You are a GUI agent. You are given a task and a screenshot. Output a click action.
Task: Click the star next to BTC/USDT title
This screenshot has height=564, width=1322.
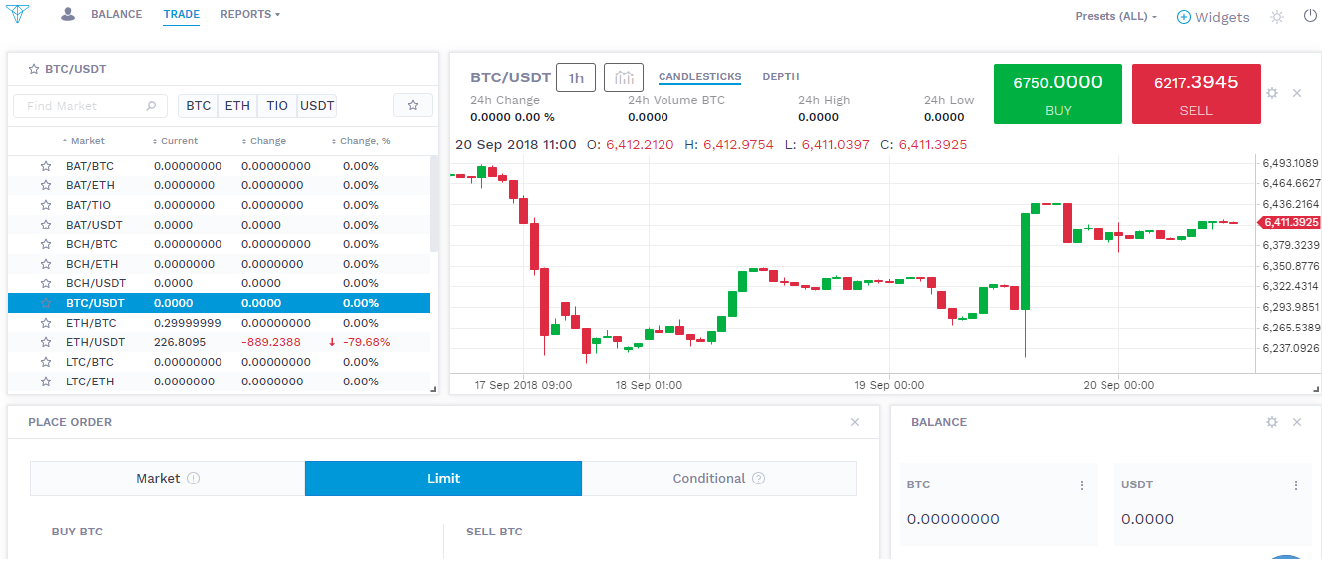coord(34,70)
